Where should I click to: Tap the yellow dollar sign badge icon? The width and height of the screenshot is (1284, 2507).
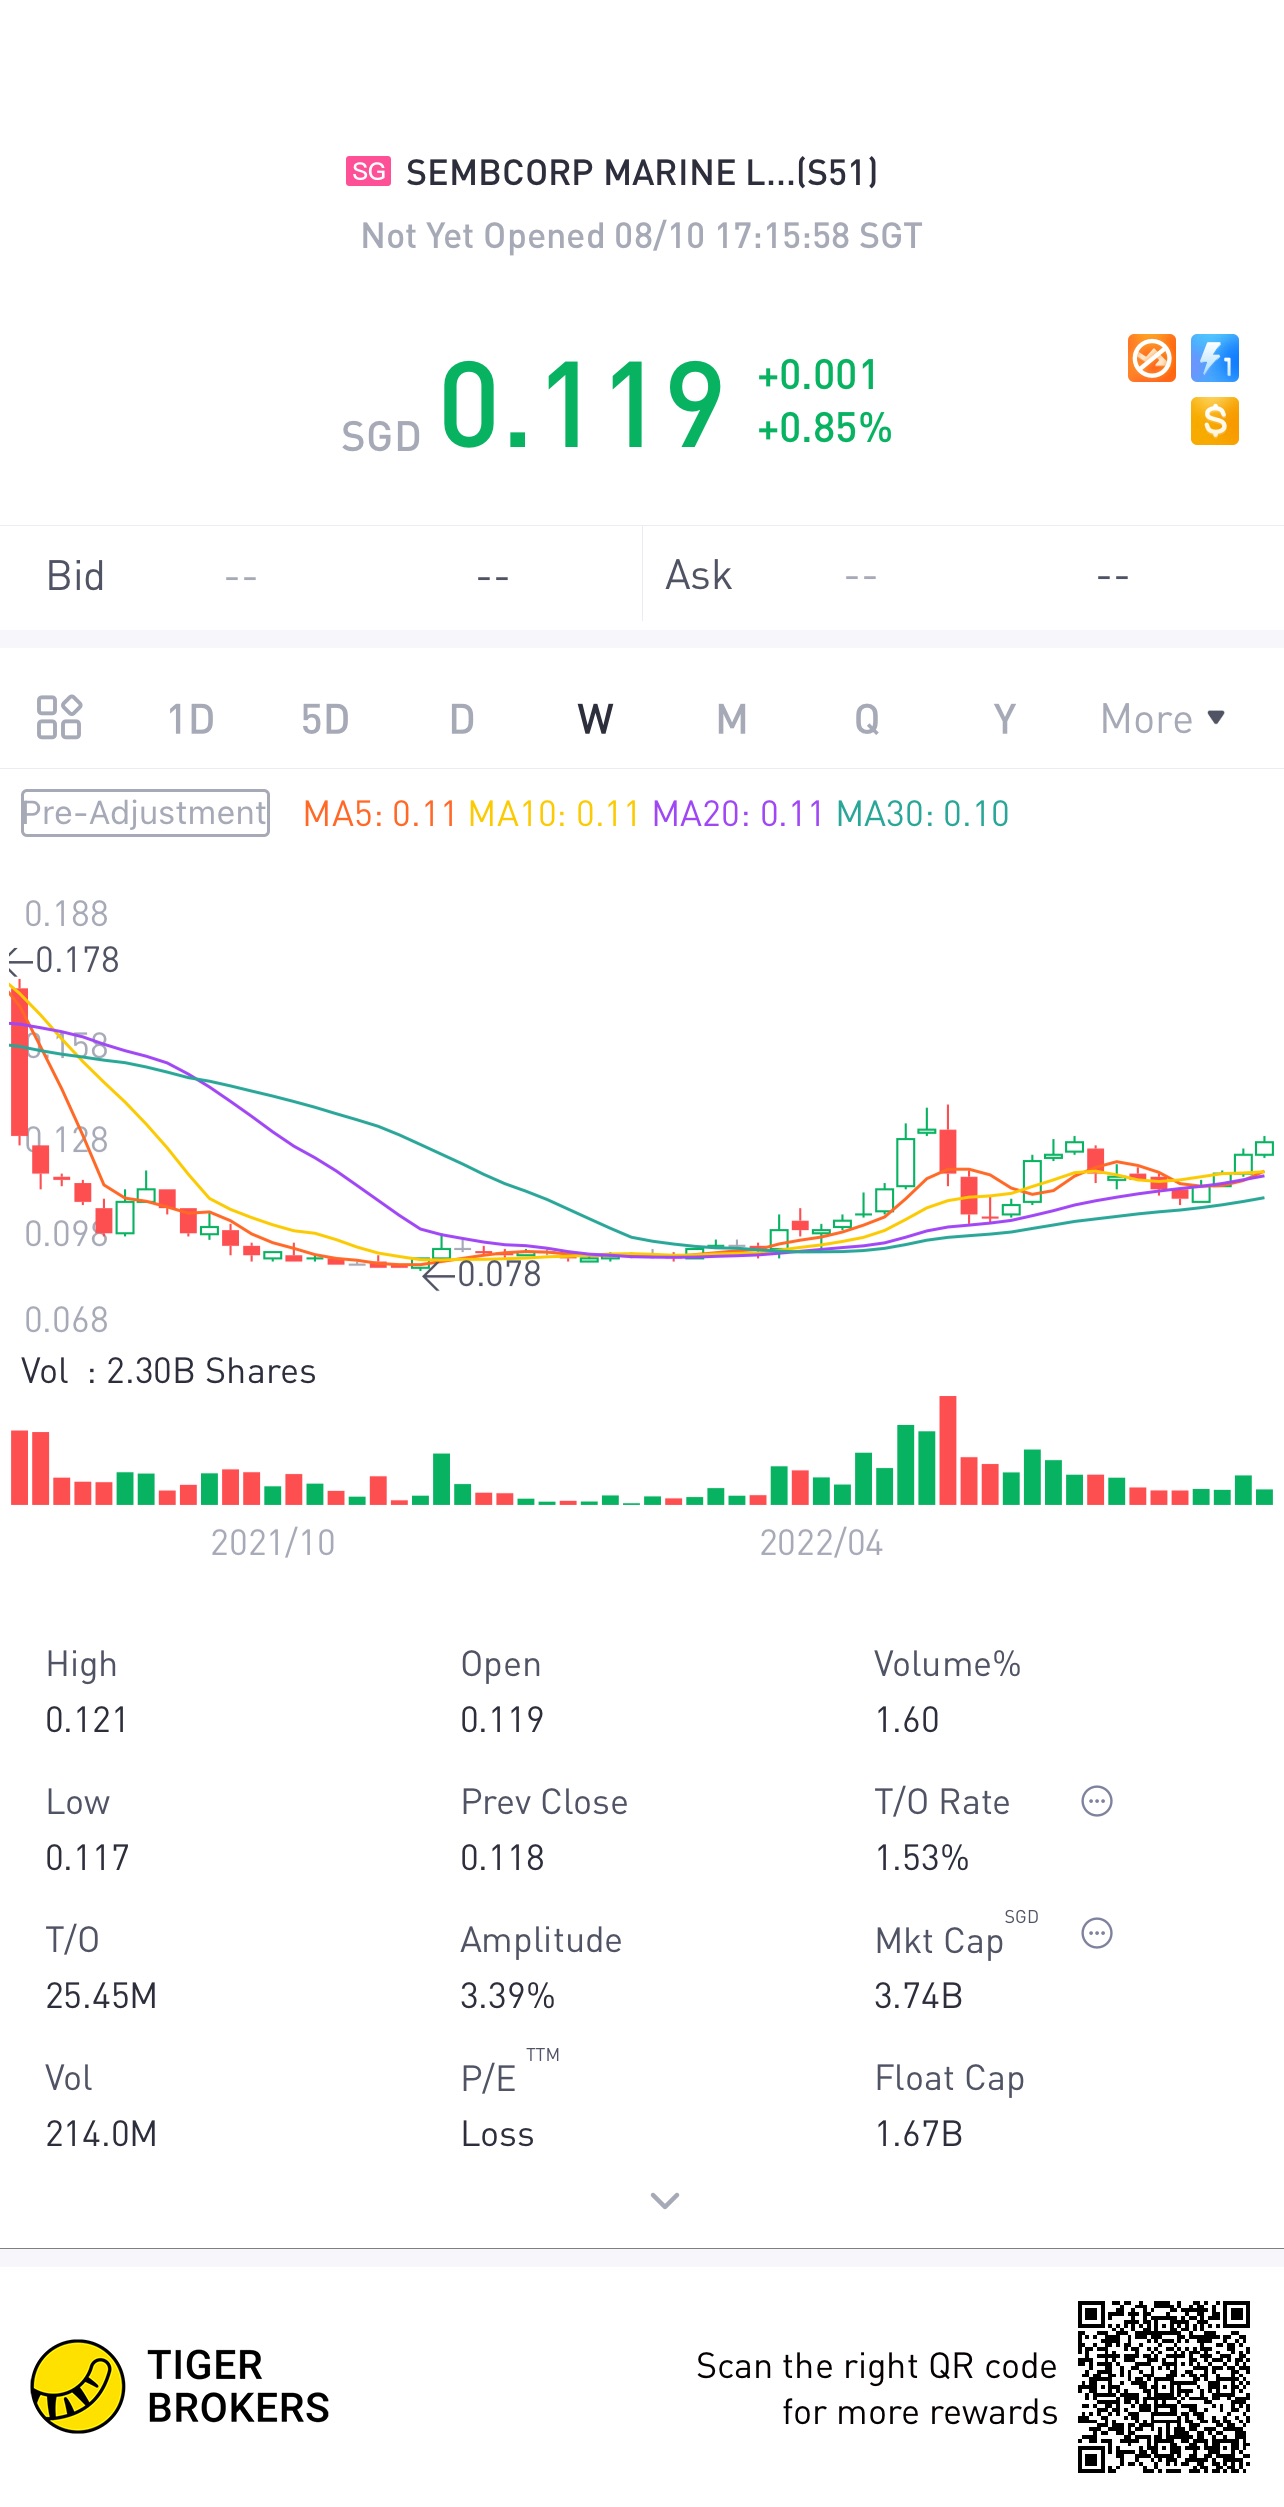tap(1215, 421)
